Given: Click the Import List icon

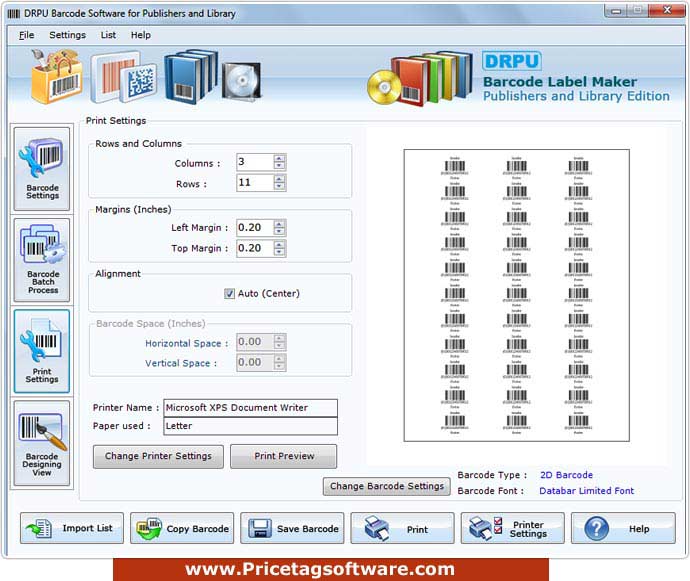Looking at the screenshot, I should click(x=39, y=528).
